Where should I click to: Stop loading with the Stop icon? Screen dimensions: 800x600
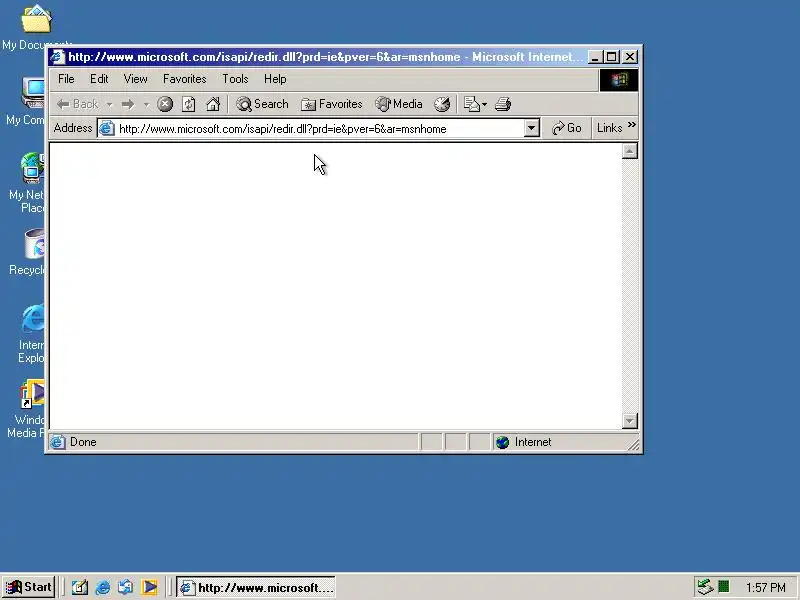click(x=165, y=104)
